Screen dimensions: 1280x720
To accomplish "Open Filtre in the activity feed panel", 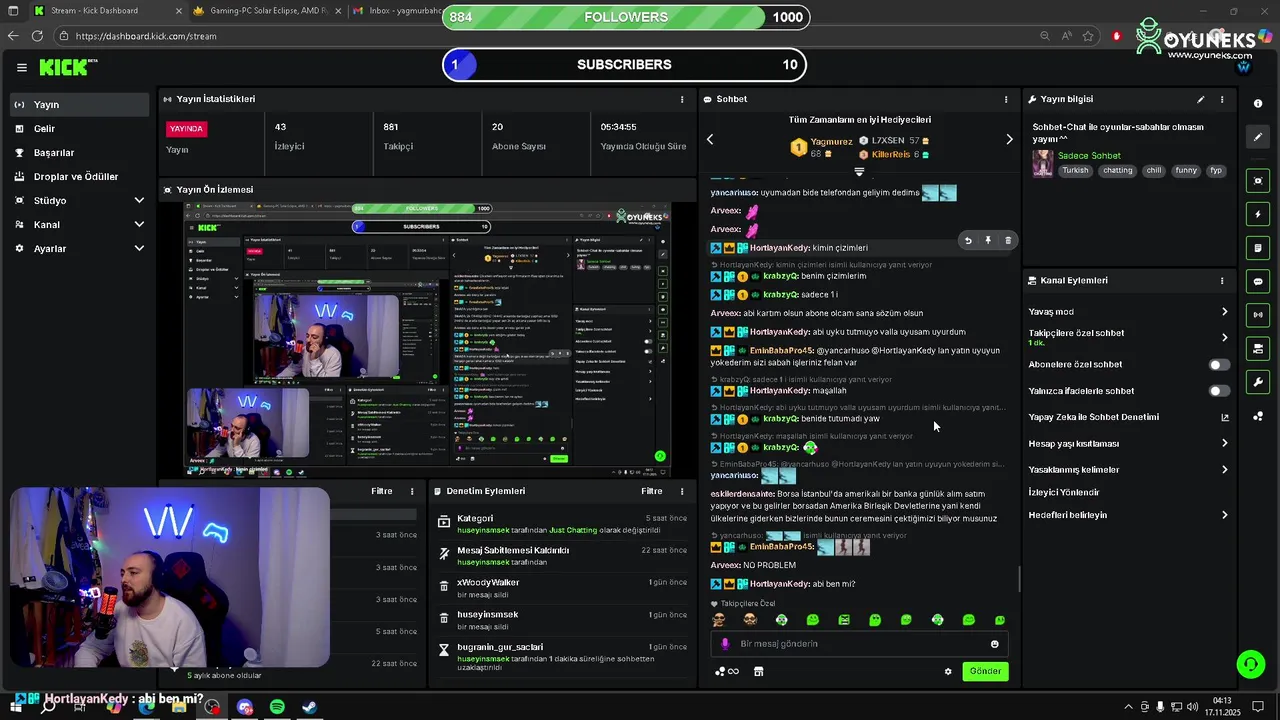I will tap(382, 491).
